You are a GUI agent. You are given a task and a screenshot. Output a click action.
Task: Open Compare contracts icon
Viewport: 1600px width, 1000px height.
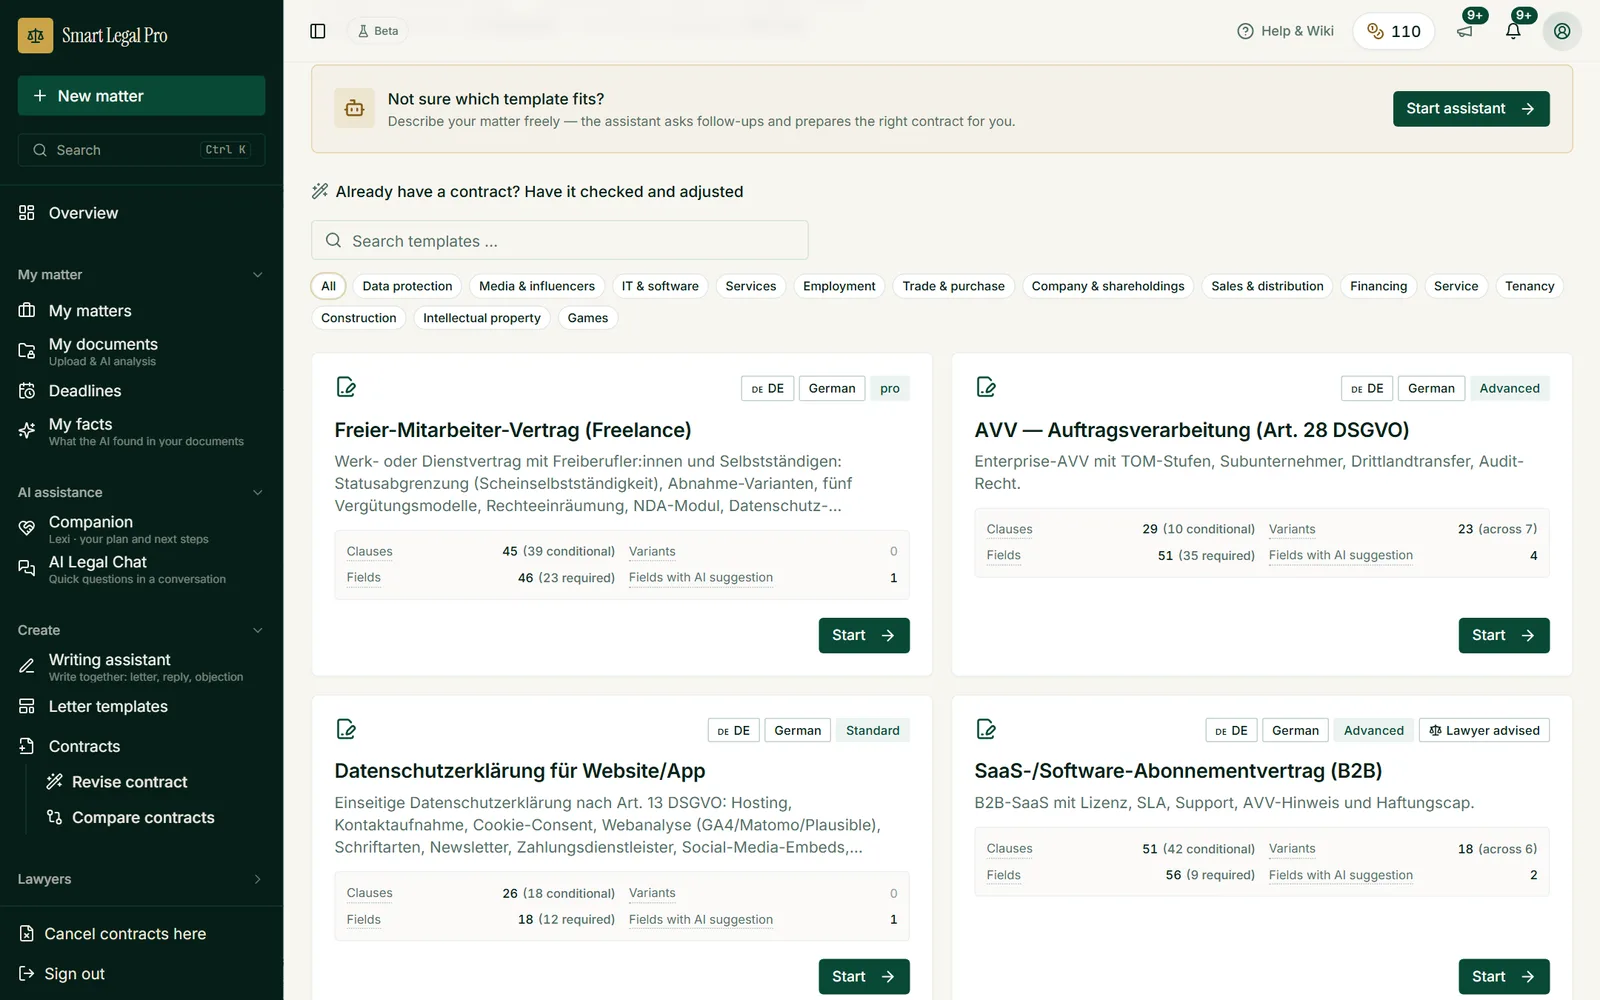pos(55,818)
